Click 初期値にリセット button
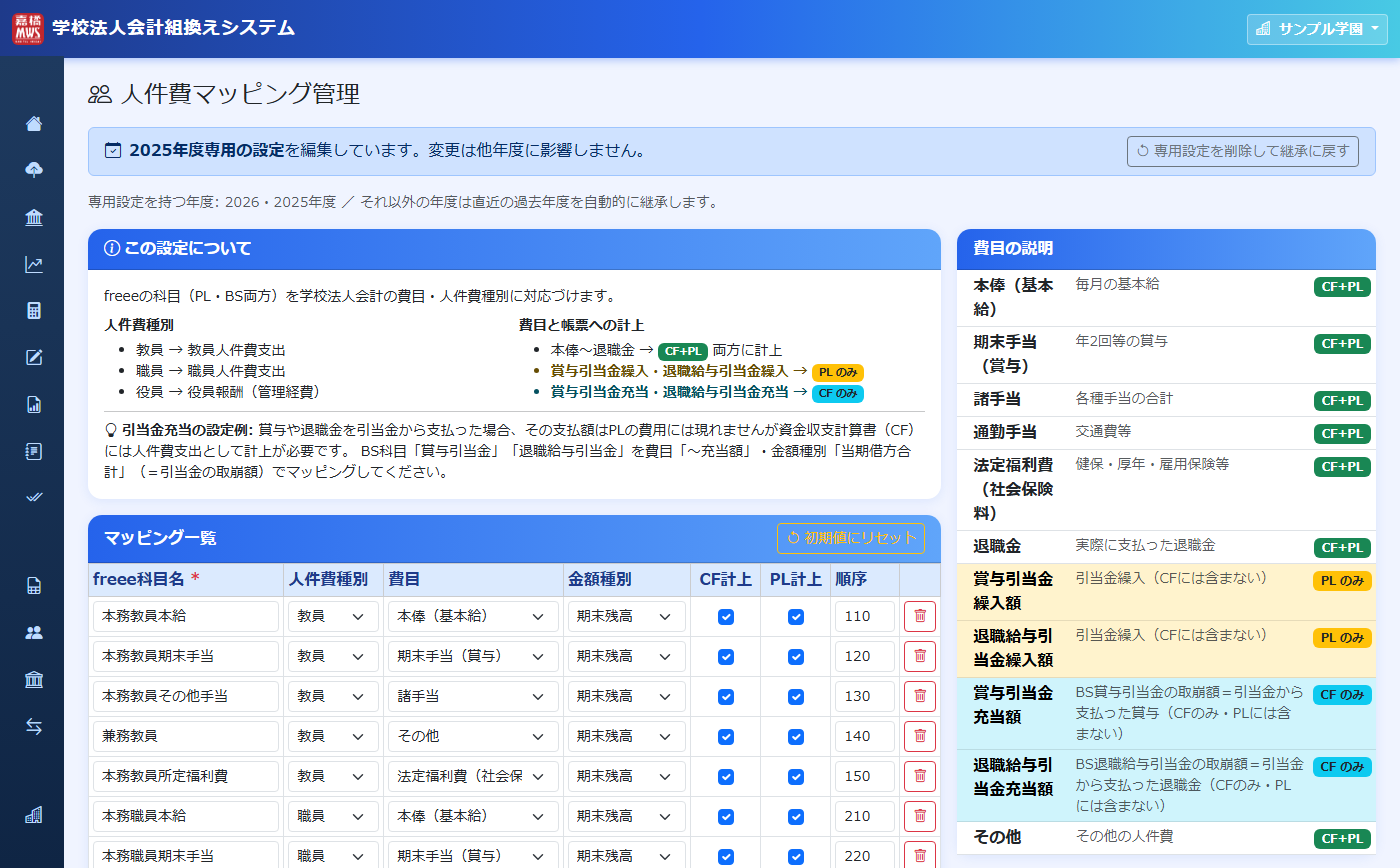Image resolution: width=1400 pixels, height=868 pixels. coord(851,538)
